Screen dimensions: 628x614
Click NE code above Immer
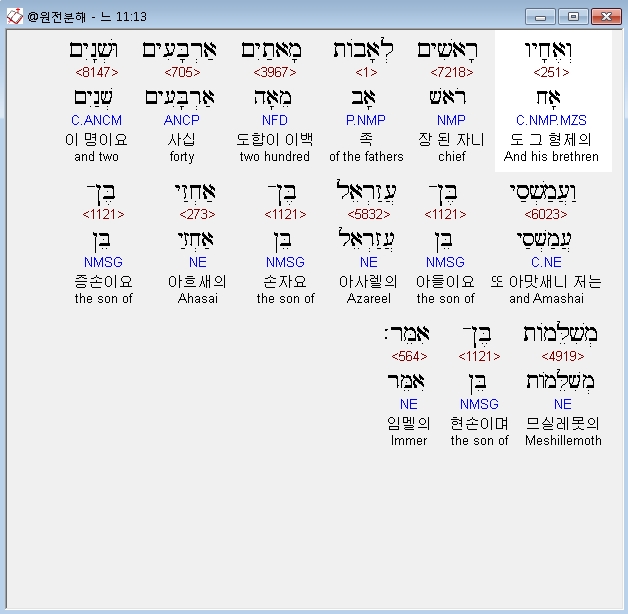click(409, 404)
